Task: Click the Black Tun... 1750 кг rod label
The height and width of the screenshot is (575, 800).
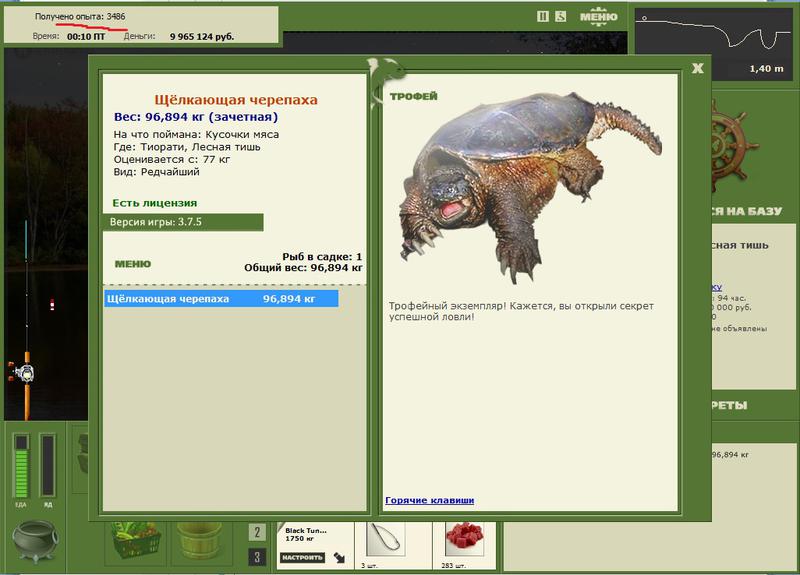Action: point(306,534)
